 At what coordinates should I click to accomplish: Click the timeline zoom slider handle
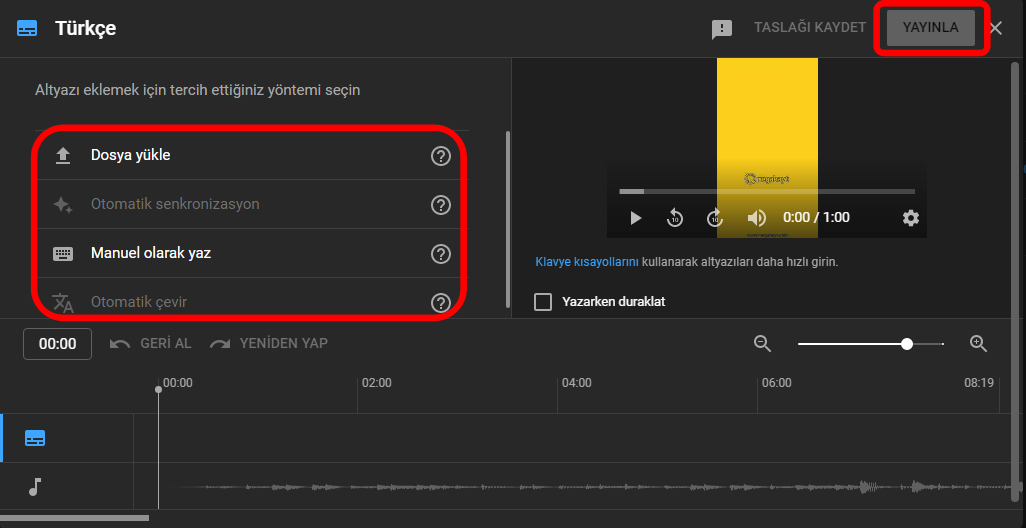[x=907, y=344]
